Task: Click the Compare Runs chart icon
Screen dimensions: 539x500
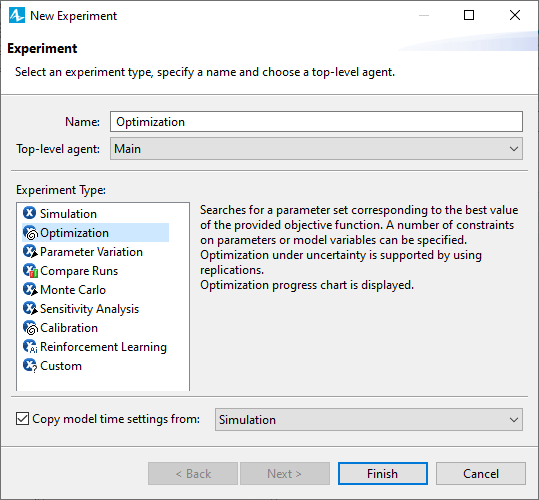Action: pyautogui.click(x=30, y=270)
